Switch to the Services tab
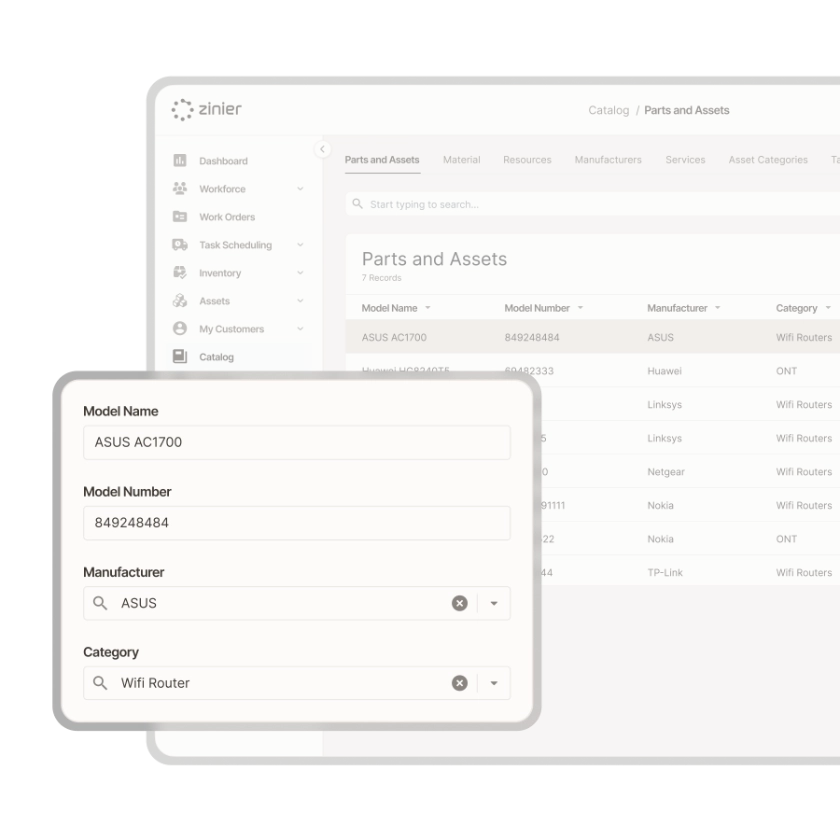This screenshot has height=840, width=840. [x=685, y=160]
